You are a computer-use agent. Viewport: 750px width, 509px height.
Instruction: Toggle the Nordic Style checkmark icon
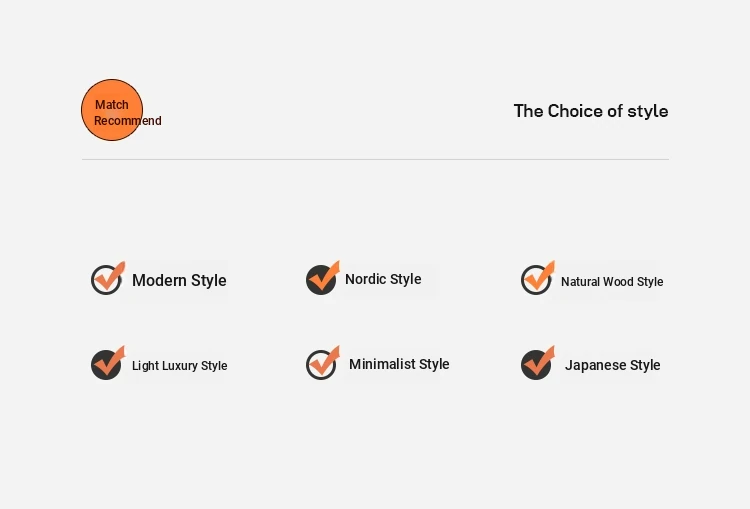click(323, 278)
